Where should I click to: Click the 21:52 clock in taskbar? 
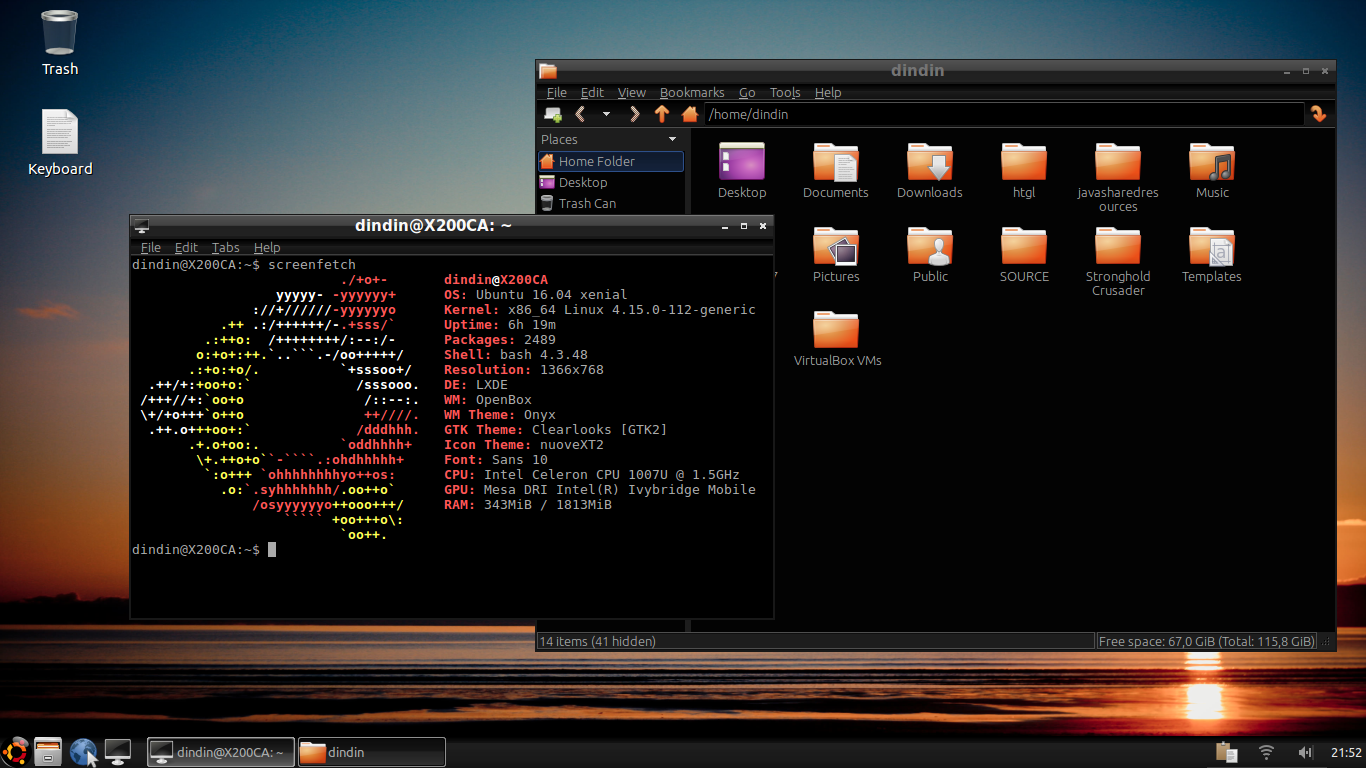tap(1346, 752)
